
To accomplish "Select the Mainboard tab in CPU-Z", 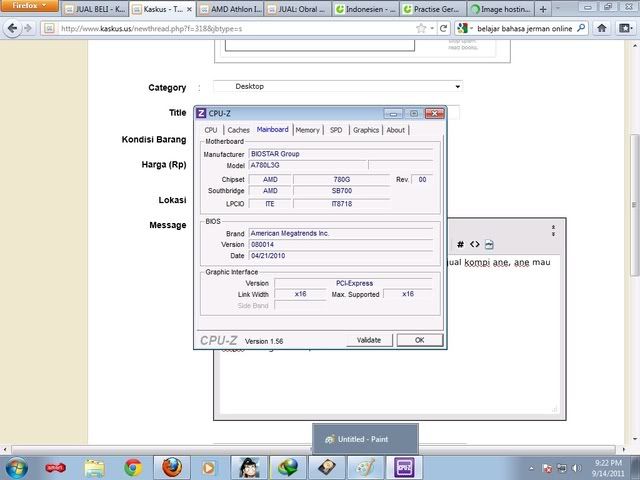I will (x=273, y=129).
